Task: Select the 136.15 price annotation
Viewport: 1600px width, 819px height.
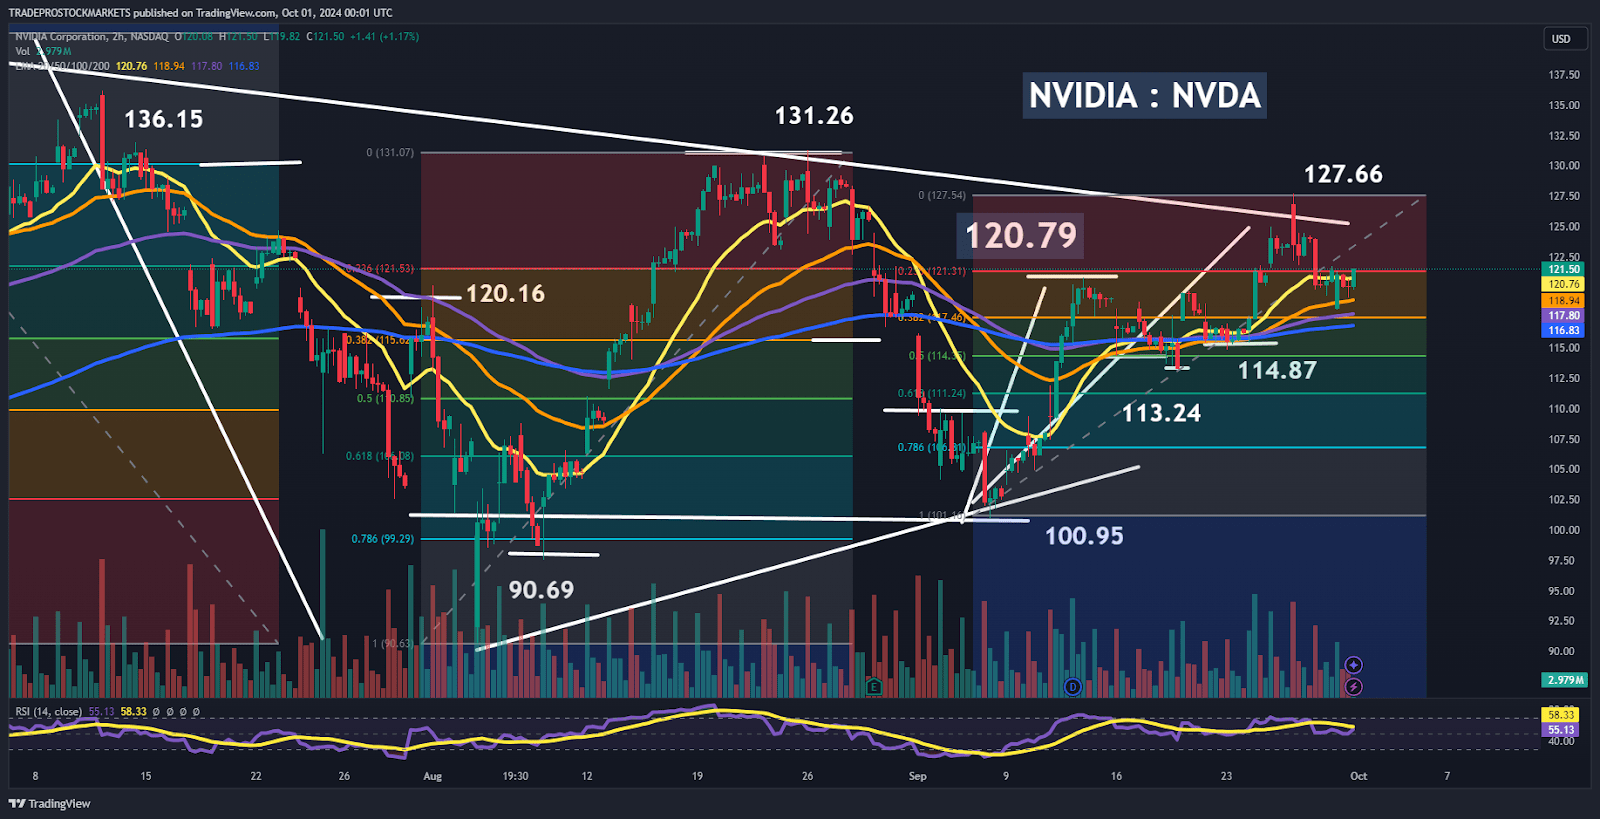Action: point(164,120)
